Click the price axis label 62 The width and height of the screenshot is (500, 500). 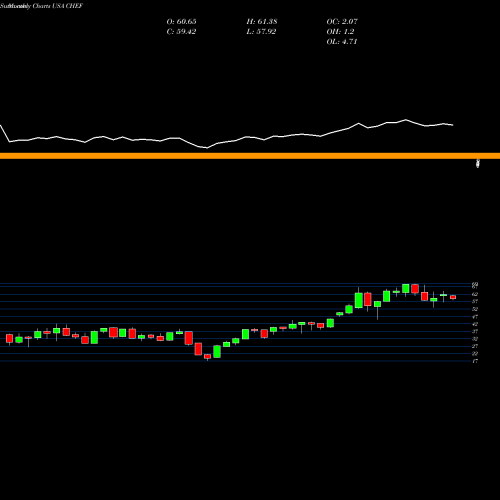tap(475, 294)
